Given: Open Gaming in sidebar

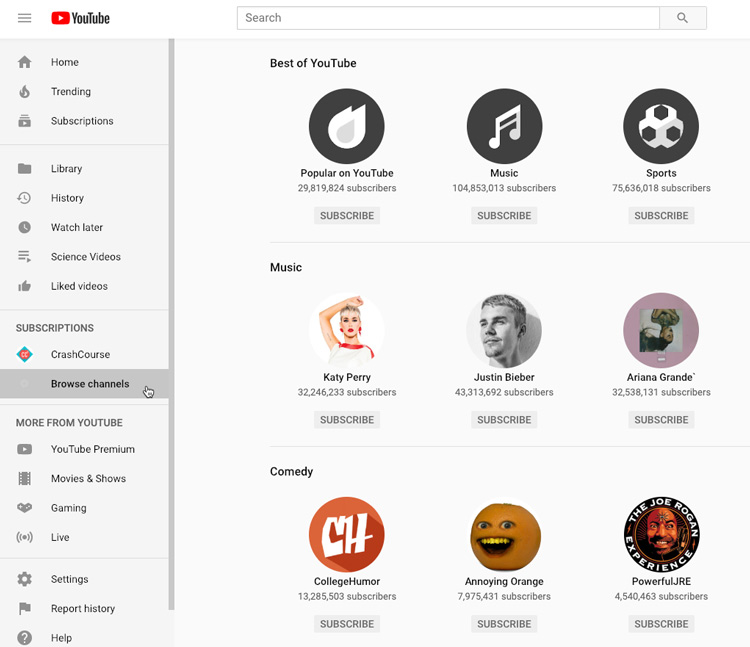Looking at the screenshot, I should (x=84, y=508).
